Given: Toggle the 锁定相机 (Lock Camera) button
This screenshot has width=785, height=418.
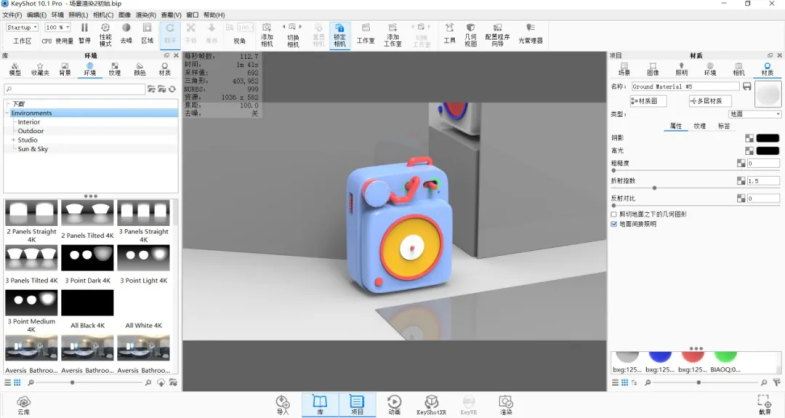Looking at the screenshot, I should point(340,35).
